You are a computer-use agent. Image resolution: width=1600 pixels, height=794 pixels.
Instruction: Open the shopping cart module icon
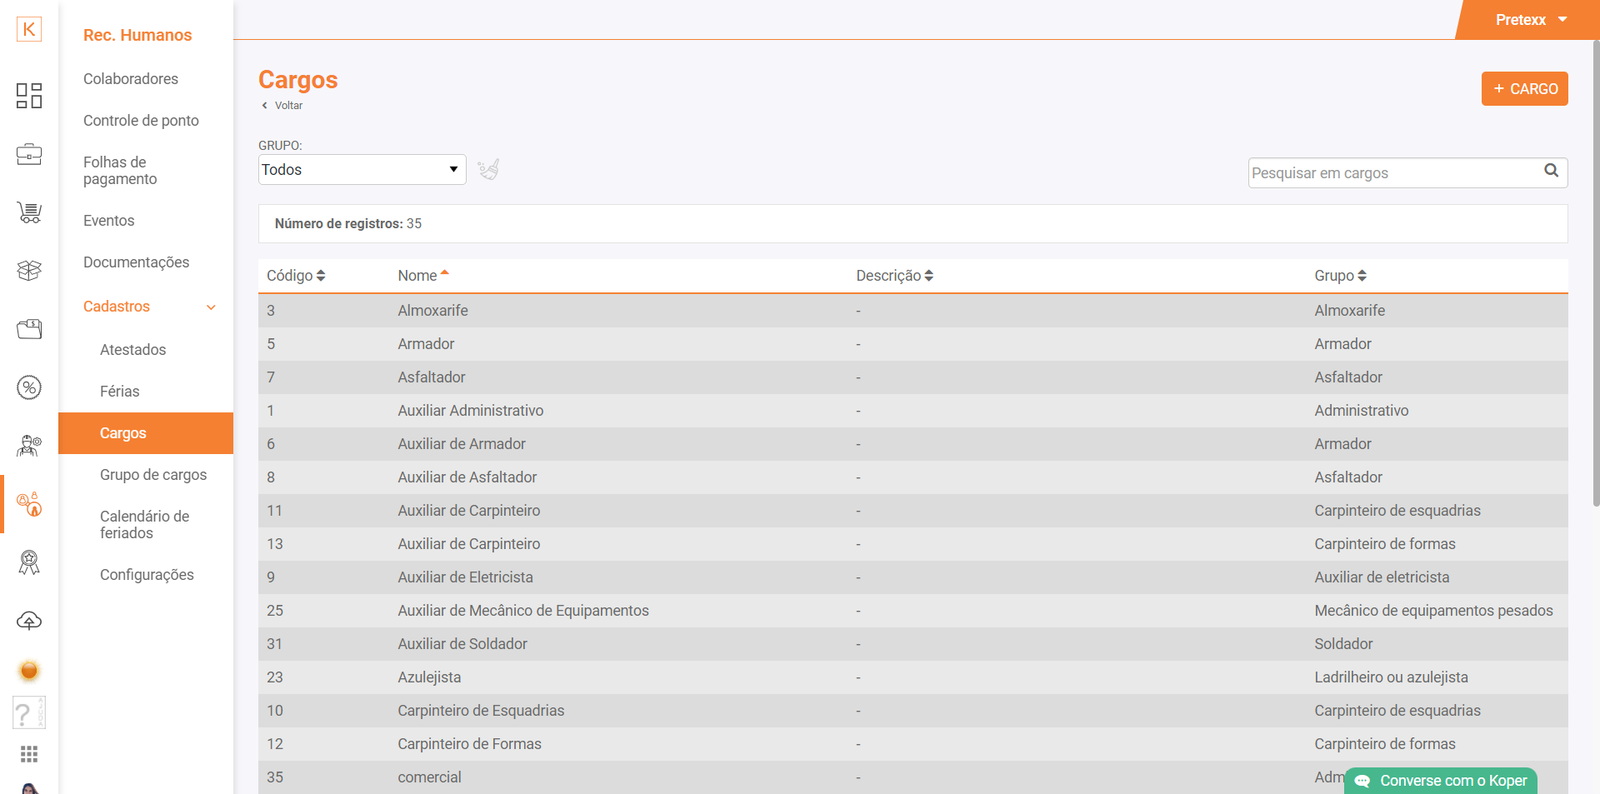coord(29,212)
